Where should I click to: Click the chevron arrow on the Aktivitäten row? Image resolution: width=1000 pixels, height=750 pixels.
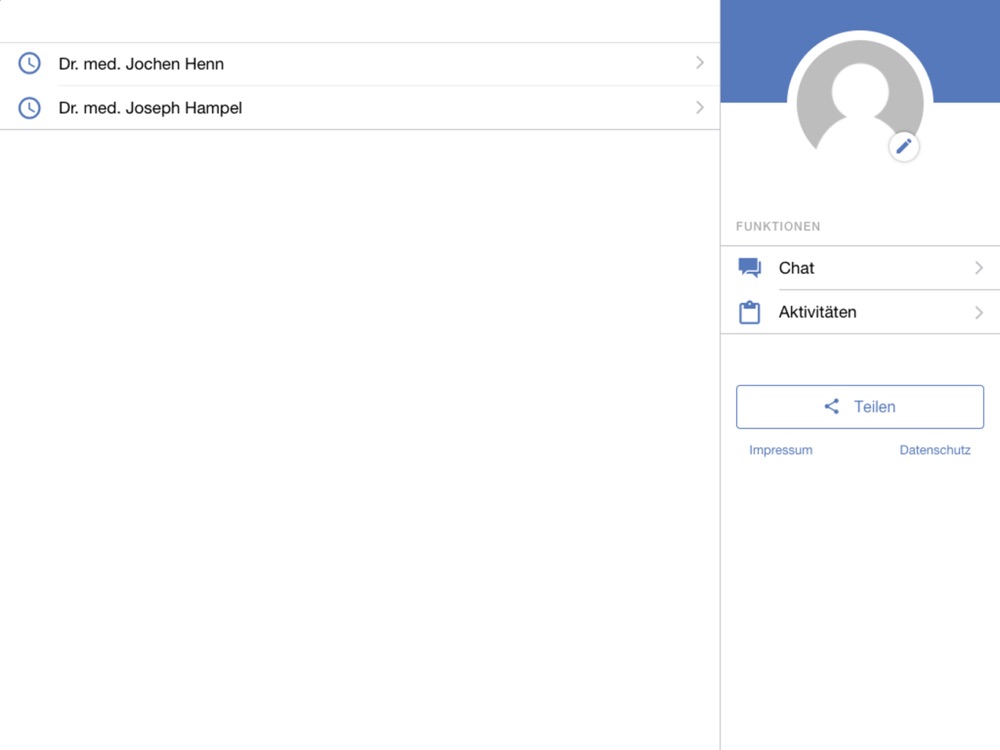tap(979, 312)
